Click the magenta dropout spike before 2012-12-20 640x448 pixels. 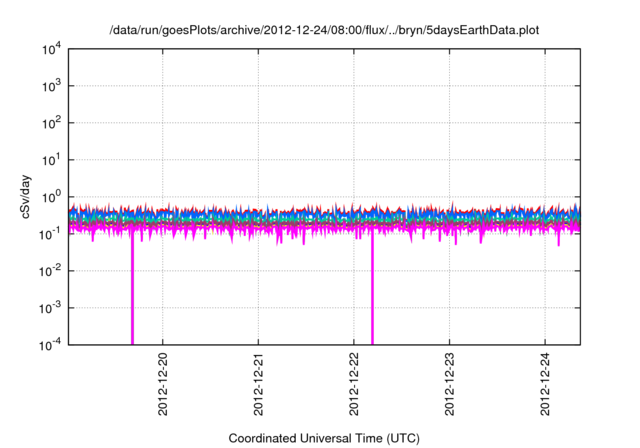(x=132, y=288)
